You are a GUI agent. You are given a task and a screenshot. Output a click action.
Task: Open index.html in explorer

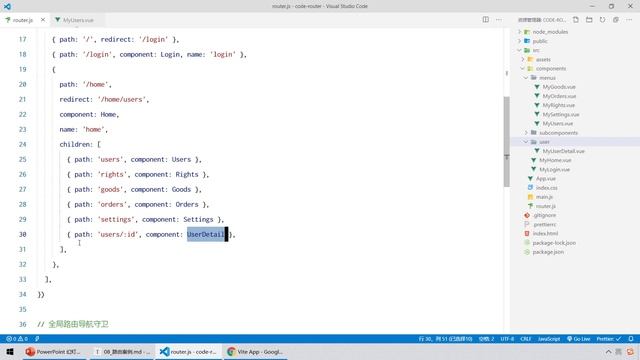coord(545,233)
